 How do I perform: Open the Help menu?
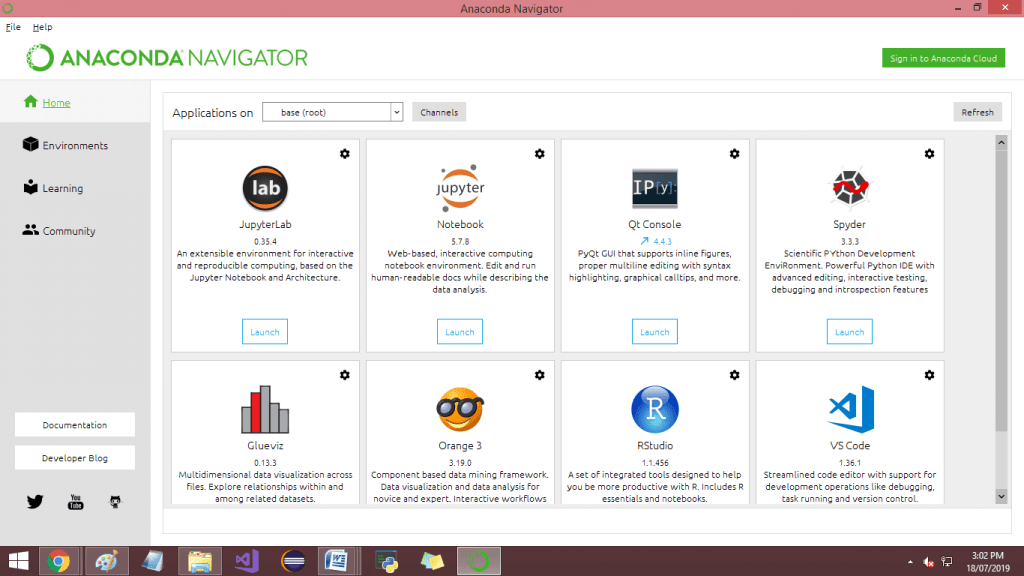click(x=42, y=27)
